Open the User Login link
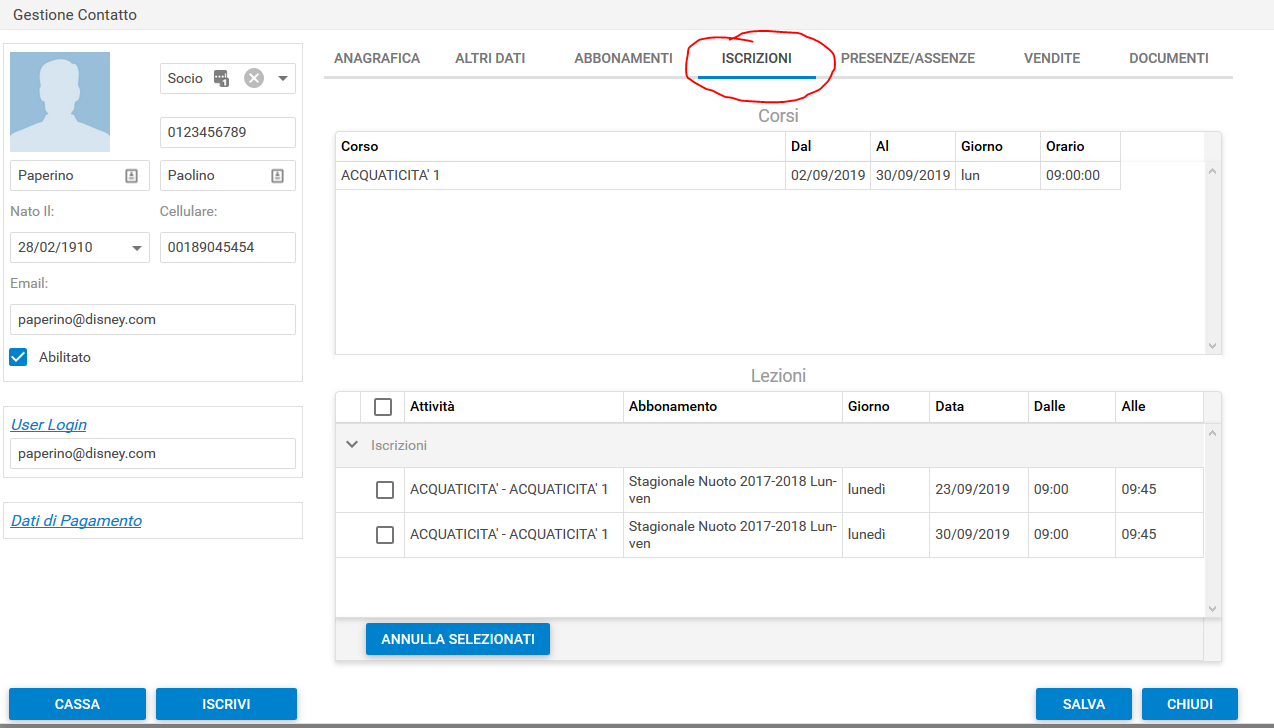The width and height of the screenshot is (1274, 728). [49, 425]
